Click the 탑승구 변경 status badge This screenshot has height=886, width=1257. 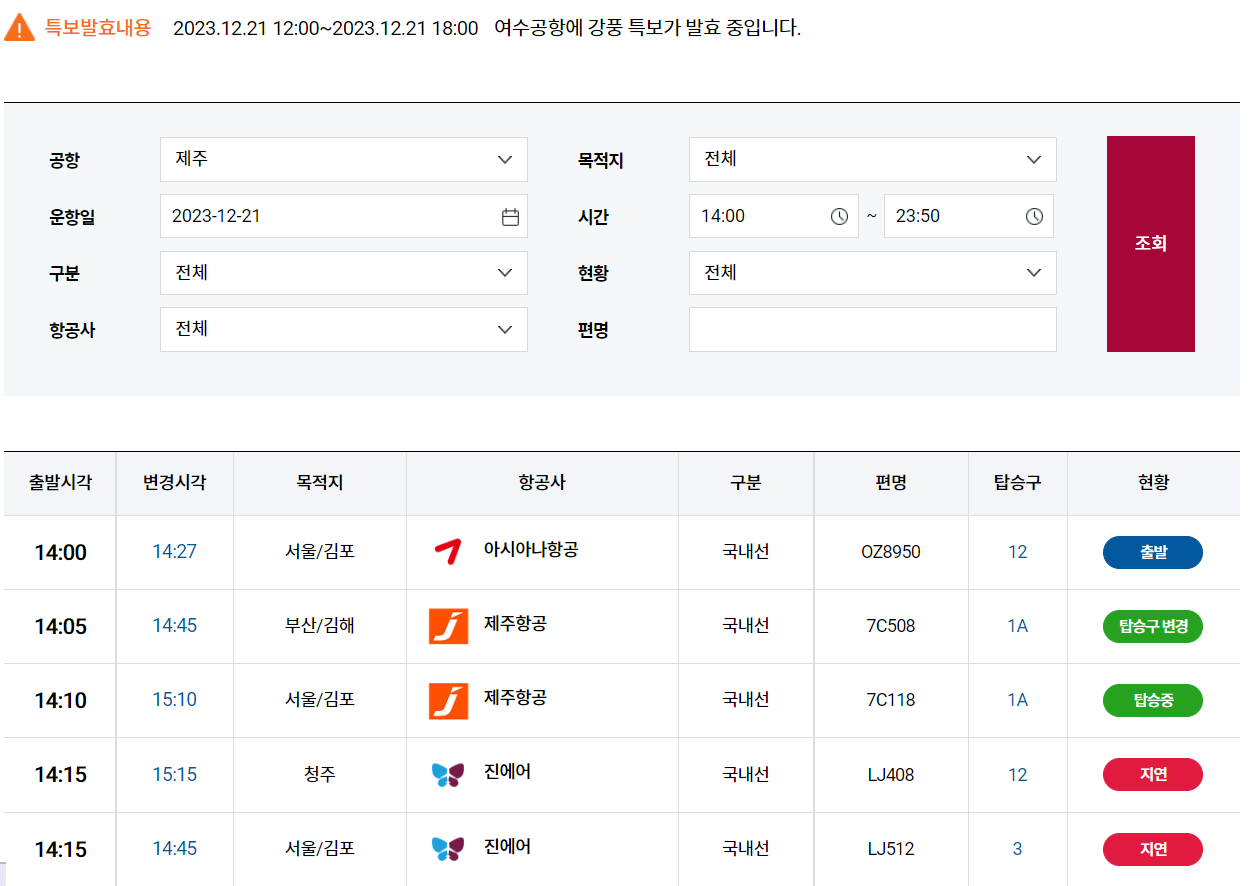pyautogui.click(x=1153, y=626)
